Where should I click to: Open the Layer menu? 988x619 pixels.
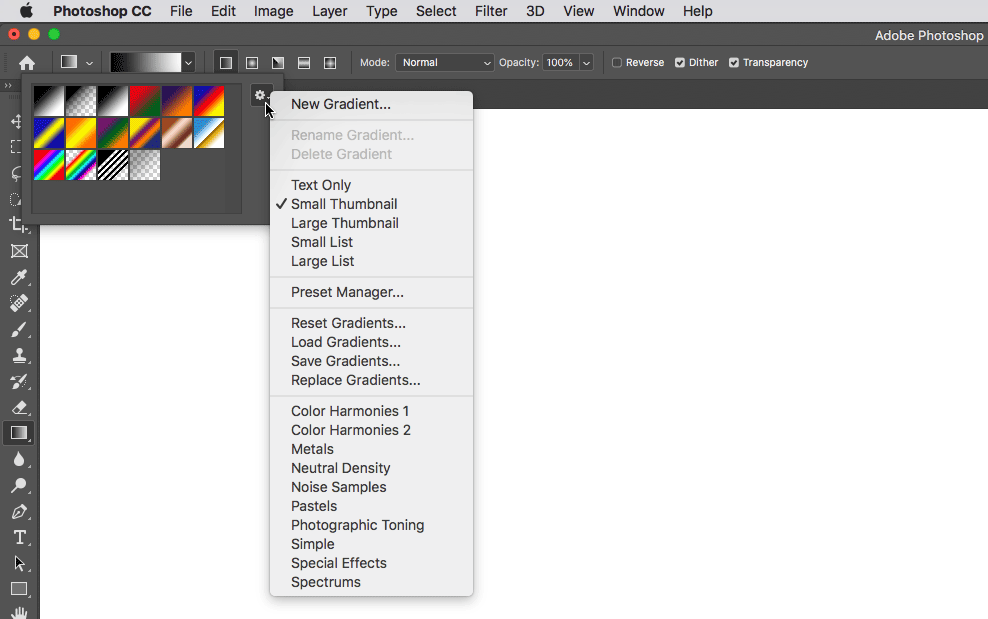[330, 11]
